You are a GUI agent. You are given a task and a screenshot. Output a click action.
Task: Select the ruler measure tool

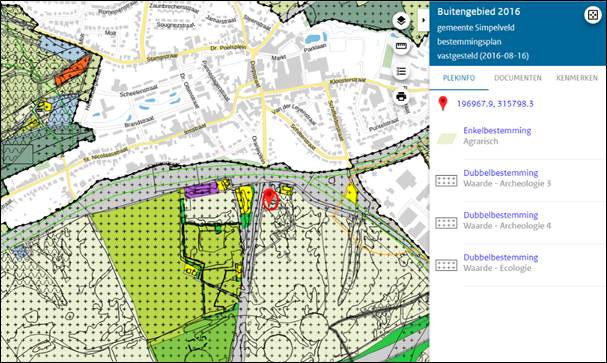401,46
